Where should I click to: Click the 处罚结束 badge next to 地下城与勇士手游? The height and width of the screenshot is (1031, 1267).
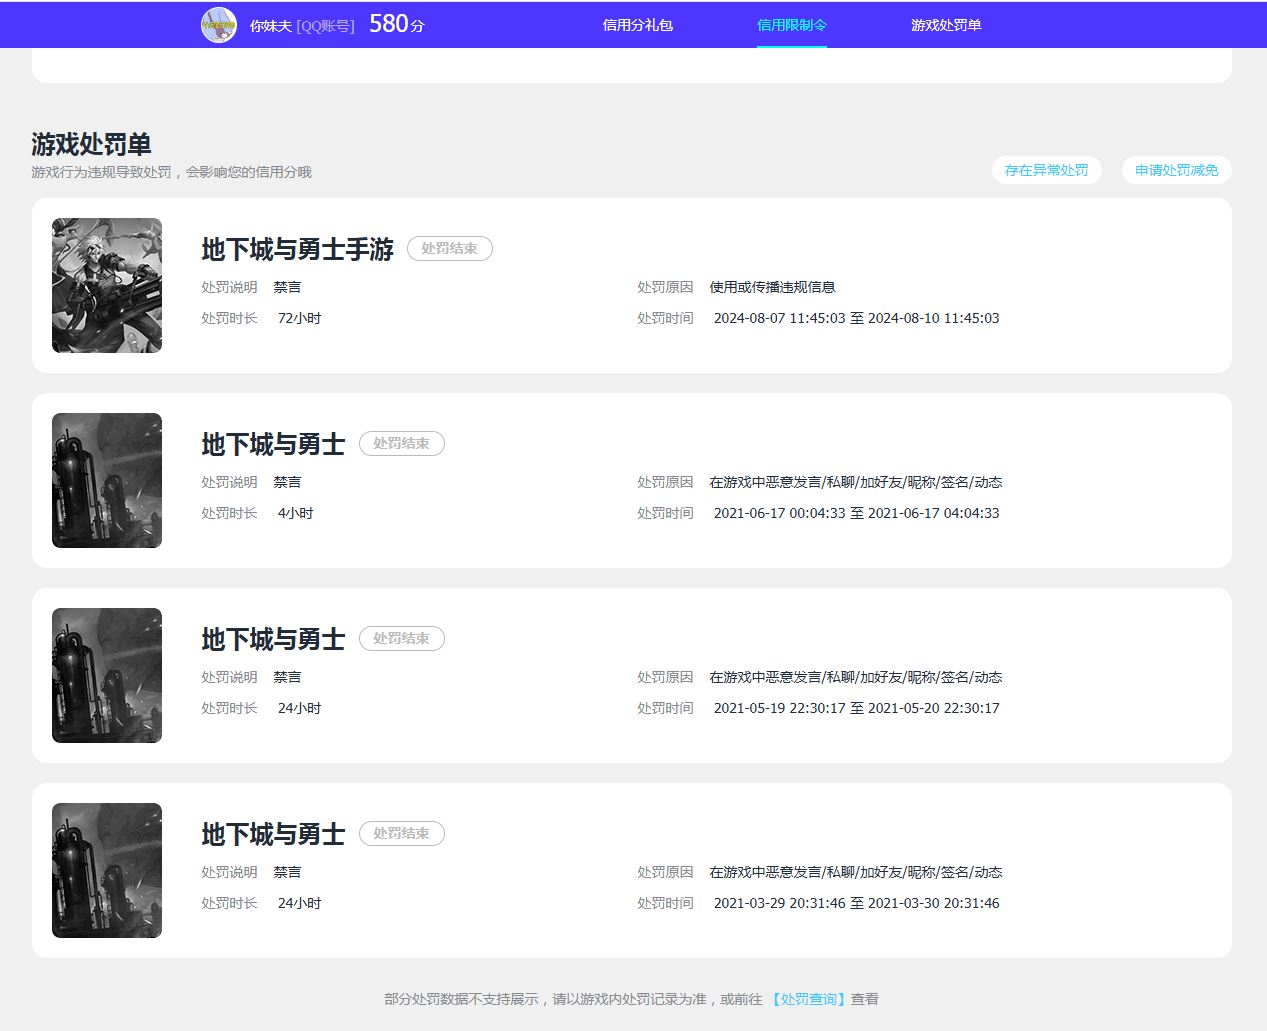coord(450,248)
